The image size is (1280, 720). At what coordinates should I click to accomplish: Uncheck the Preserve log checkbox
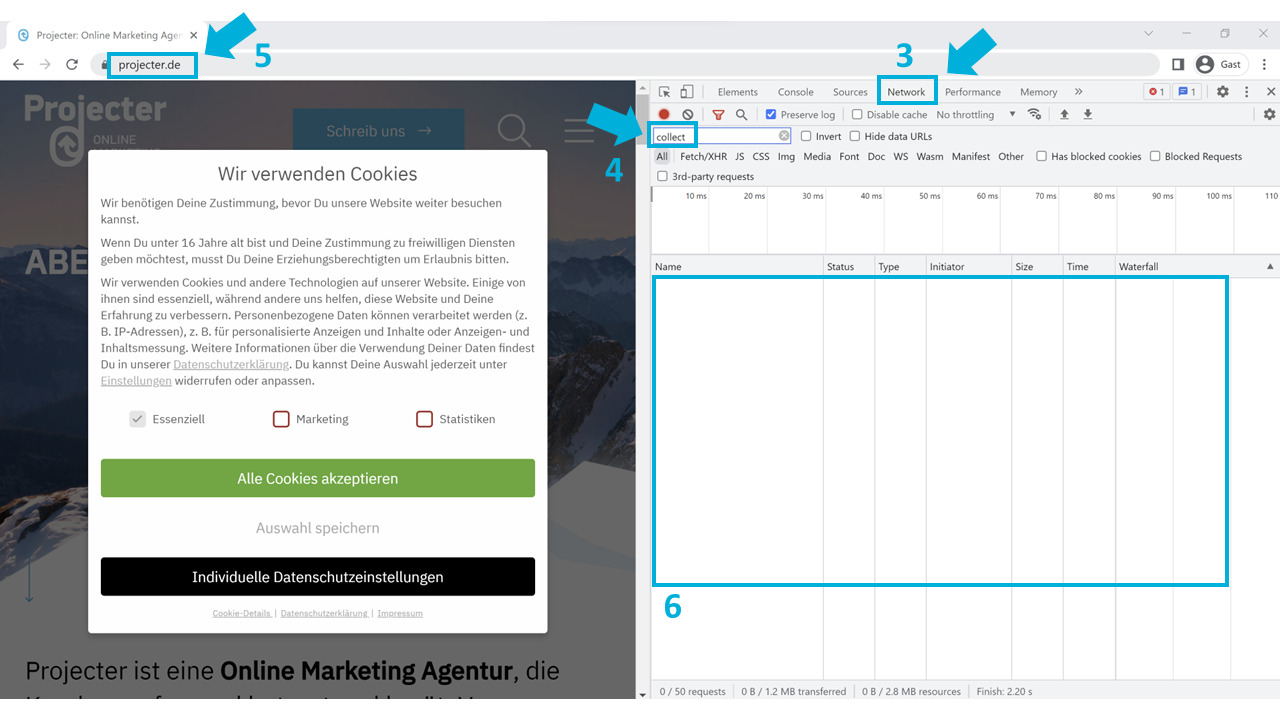coord(770,115)
